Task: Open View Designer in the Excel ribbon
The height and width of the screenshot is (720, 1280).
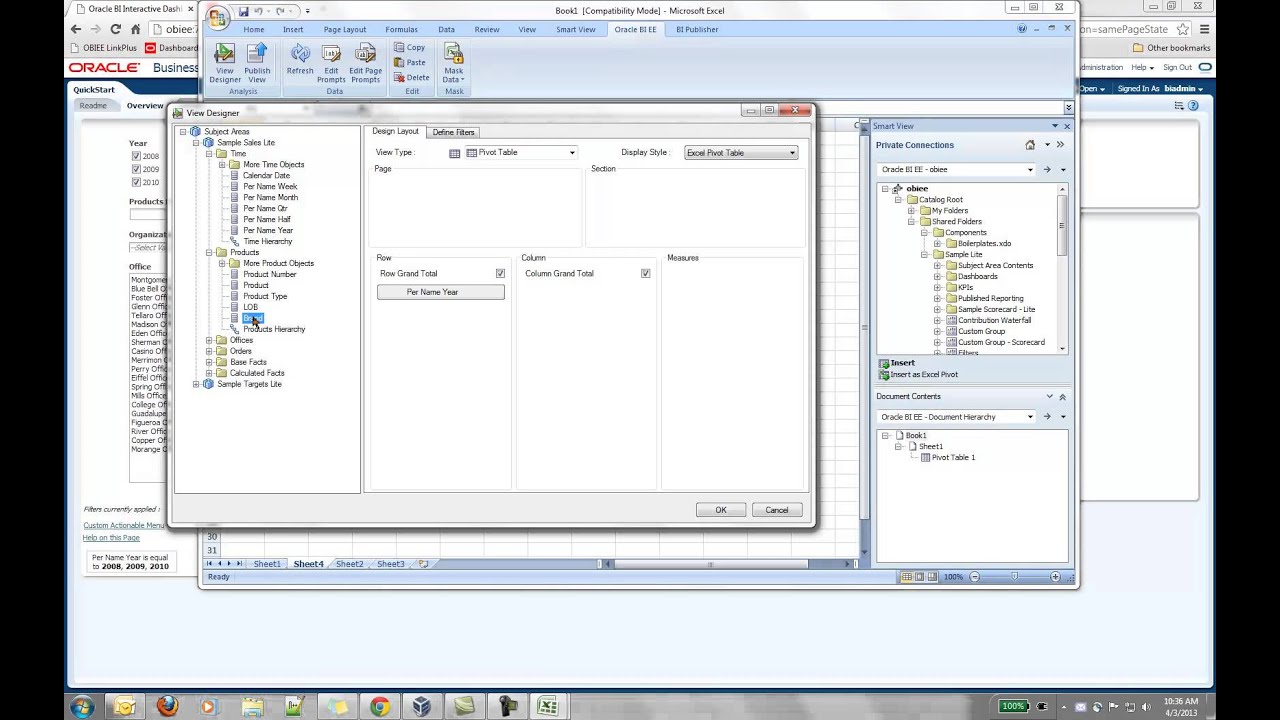Action: (x=224, y=63)
